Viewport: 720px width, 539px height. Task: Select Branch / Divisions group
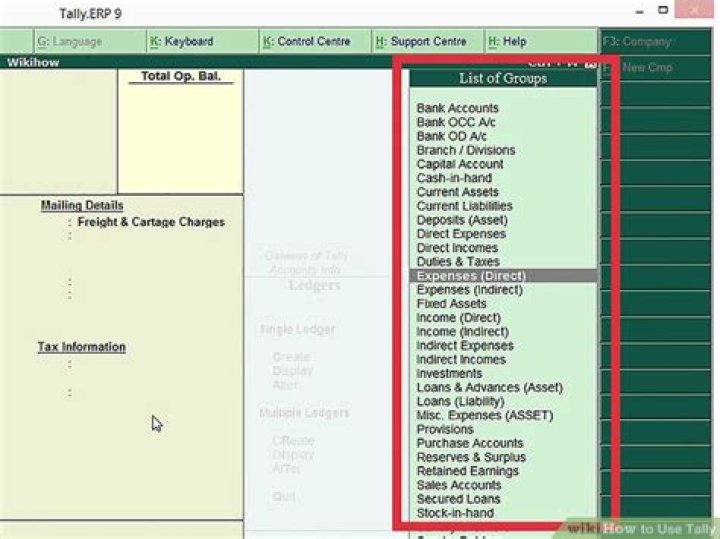click(466, 150)
